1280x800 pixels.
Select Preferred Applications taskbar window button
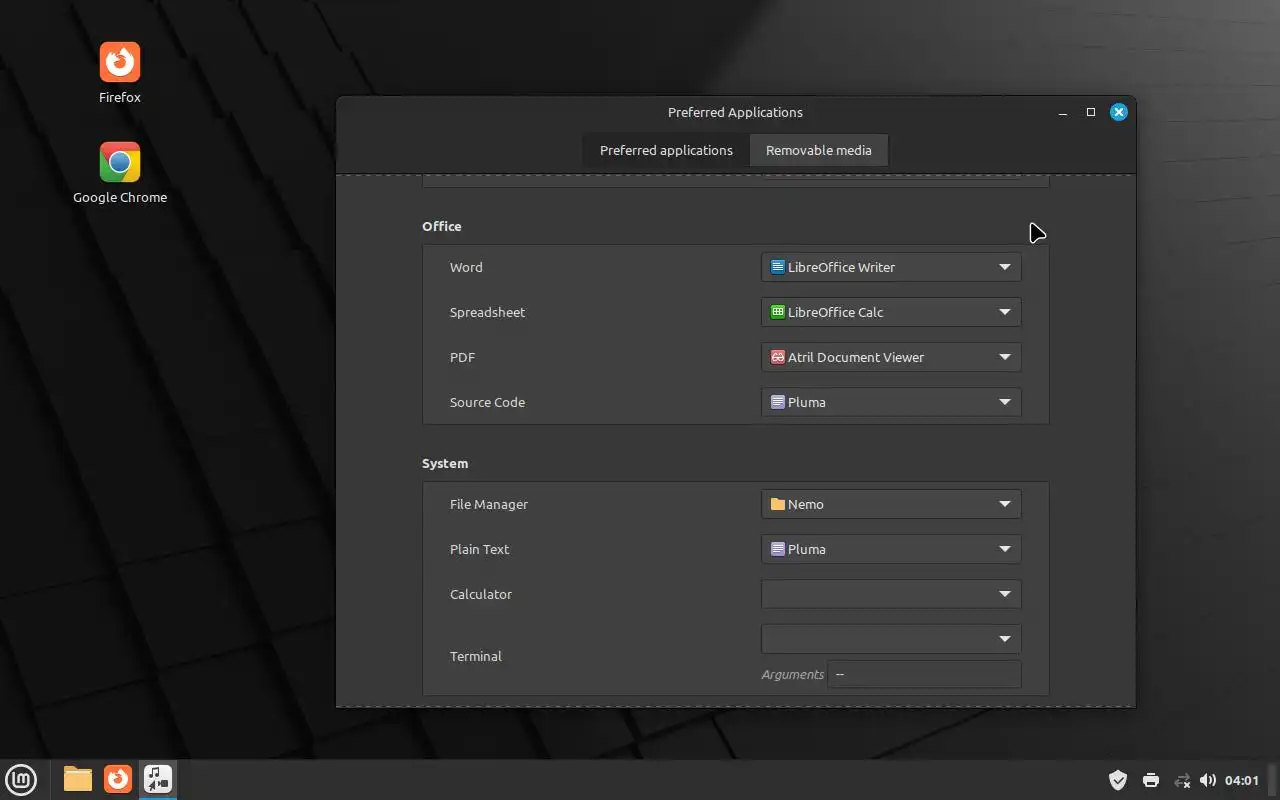coord(158,778)
